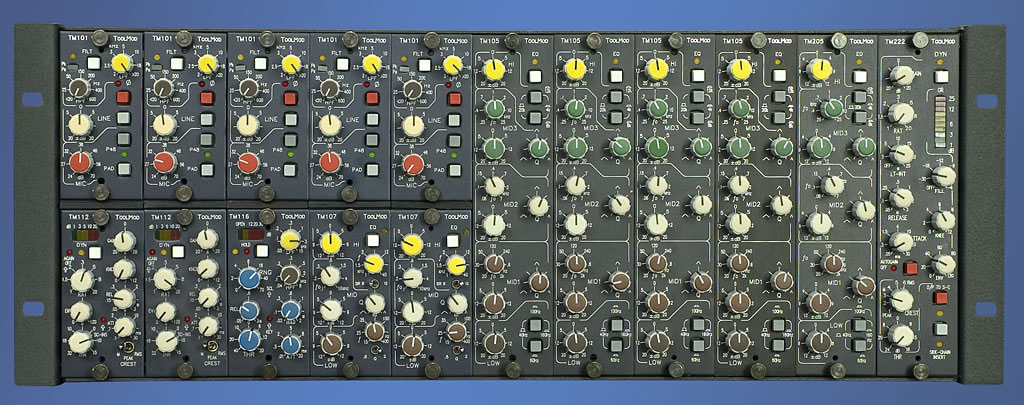Enable P48 on the fifth TM101 module

coord(455,139)
